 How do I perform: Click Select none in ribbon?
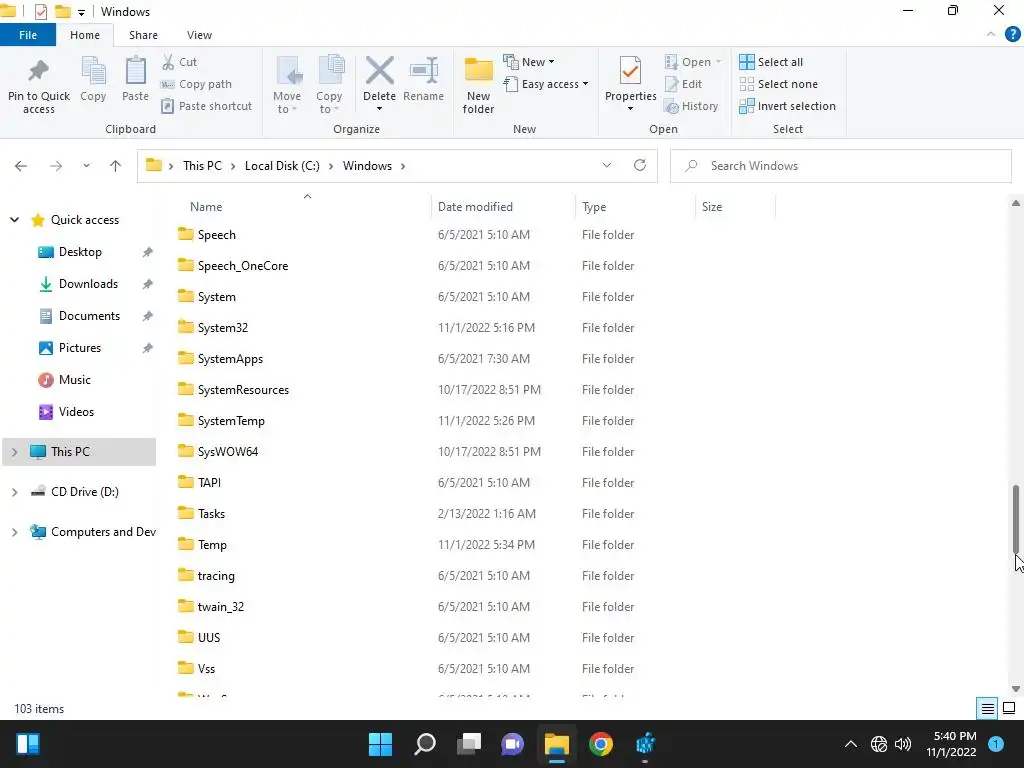(778, 84)
